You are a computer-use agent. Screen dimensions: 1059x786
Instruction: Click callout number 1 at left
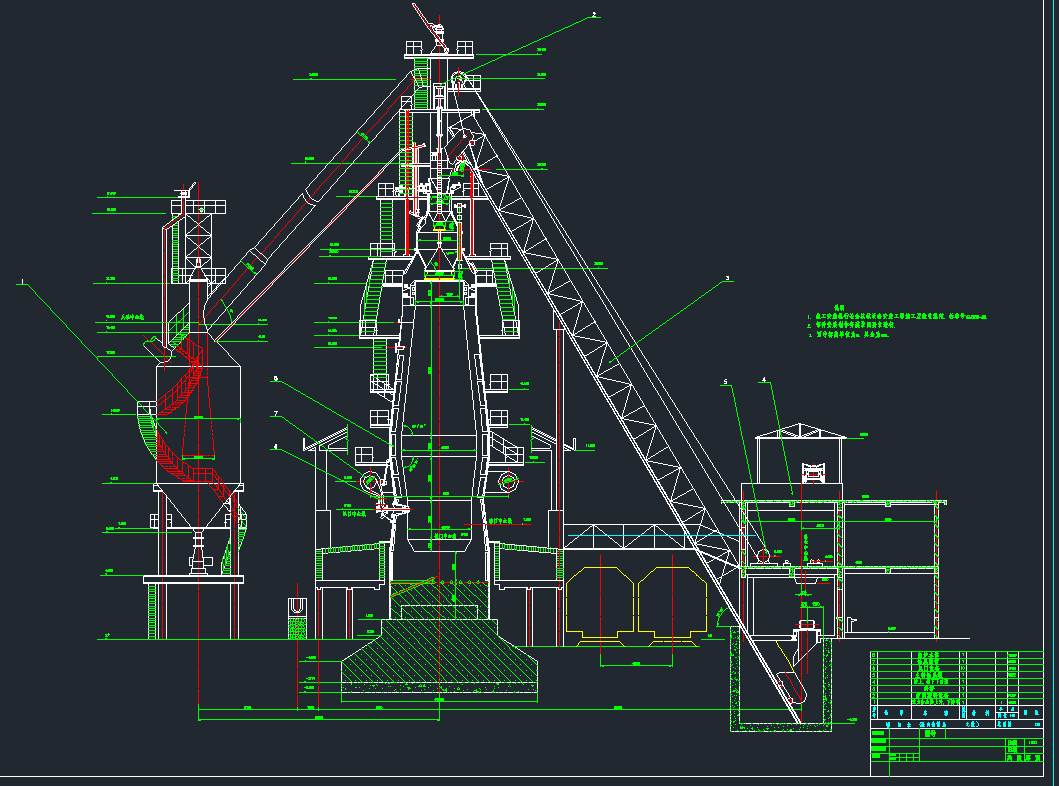(21, 283)
